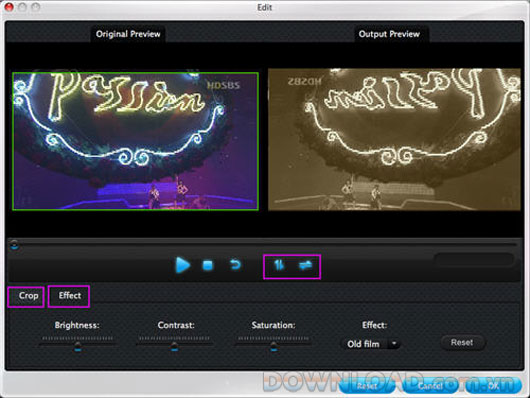Click the Cancel button
The image size is (530, 398).
click(430, 386)
